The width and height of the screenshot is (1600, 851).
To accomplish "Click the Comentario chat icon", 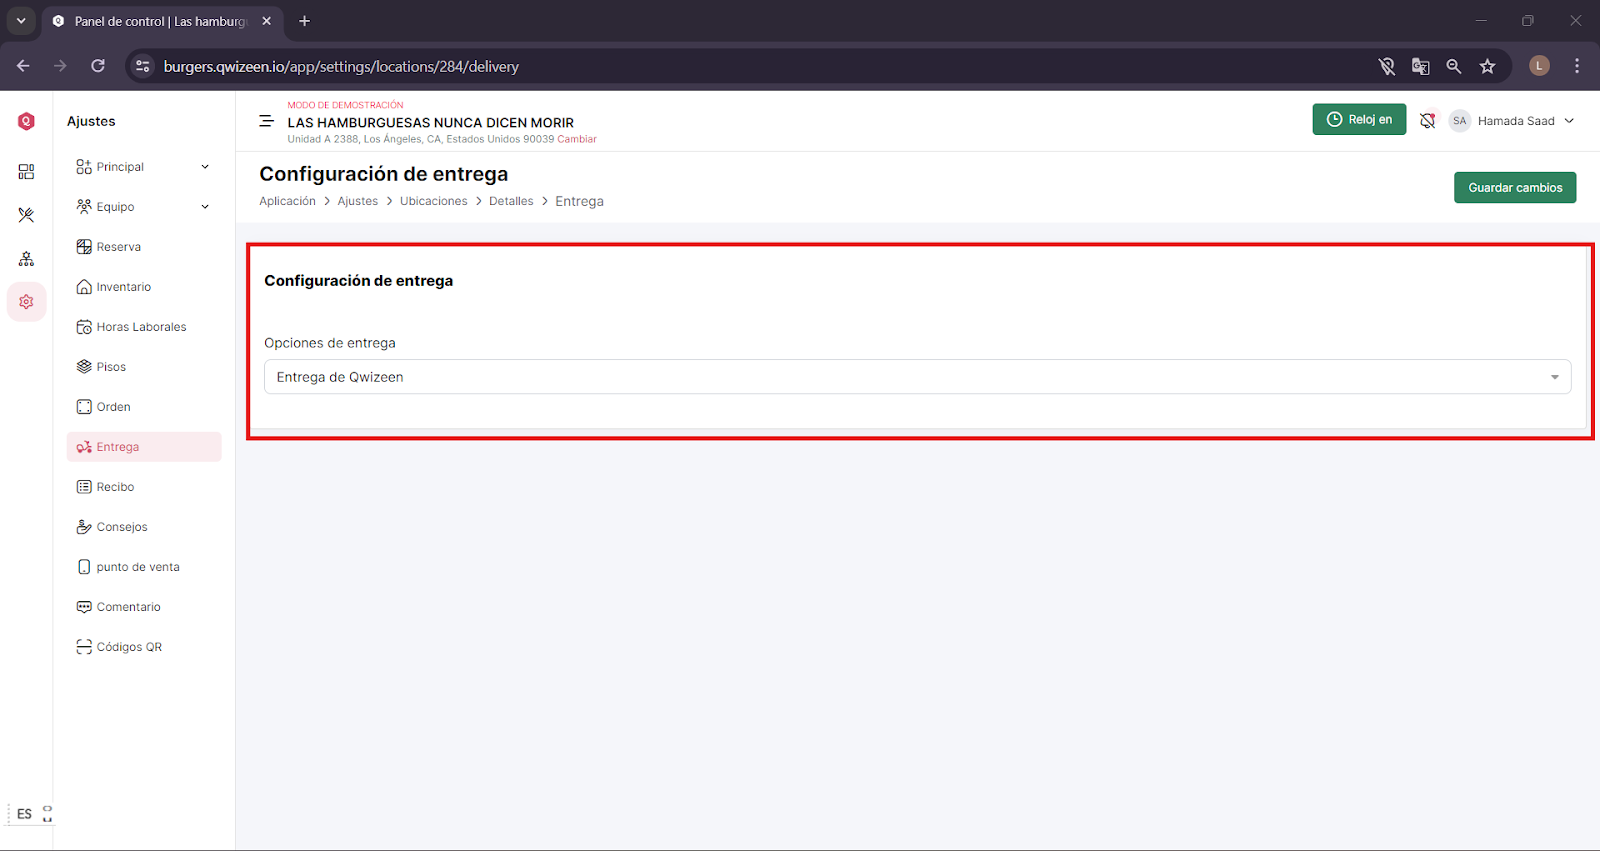I will click(84, 607).
